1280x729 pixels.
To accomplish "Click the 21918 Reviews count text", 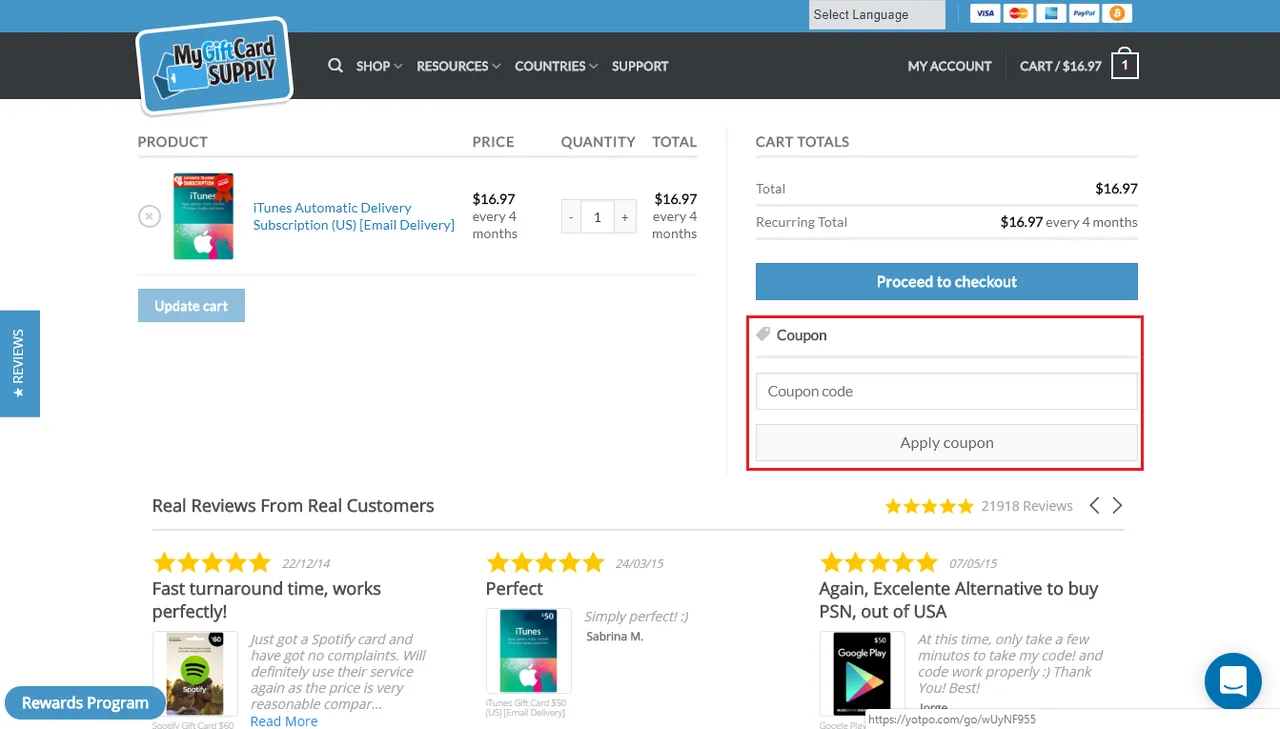I will [1027, 506].
